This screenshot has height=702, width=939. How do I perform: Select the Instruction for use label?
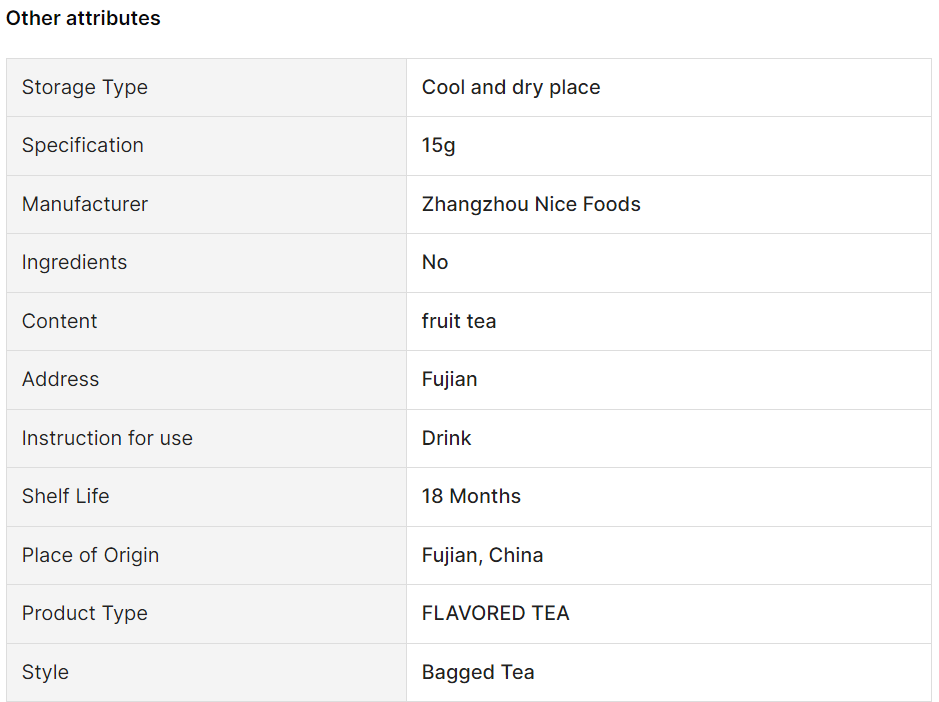(107, 438)
